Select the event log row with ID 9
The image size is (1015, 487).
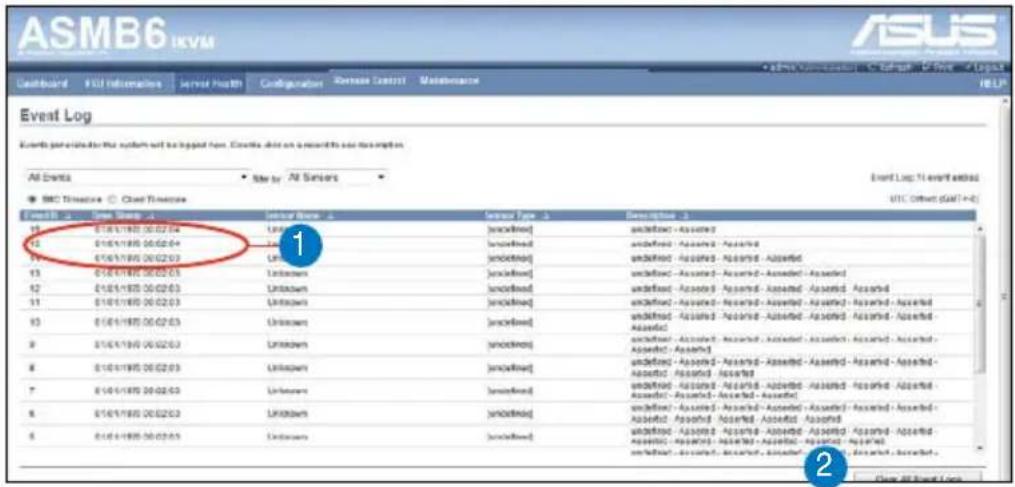[x=497, y=345]
